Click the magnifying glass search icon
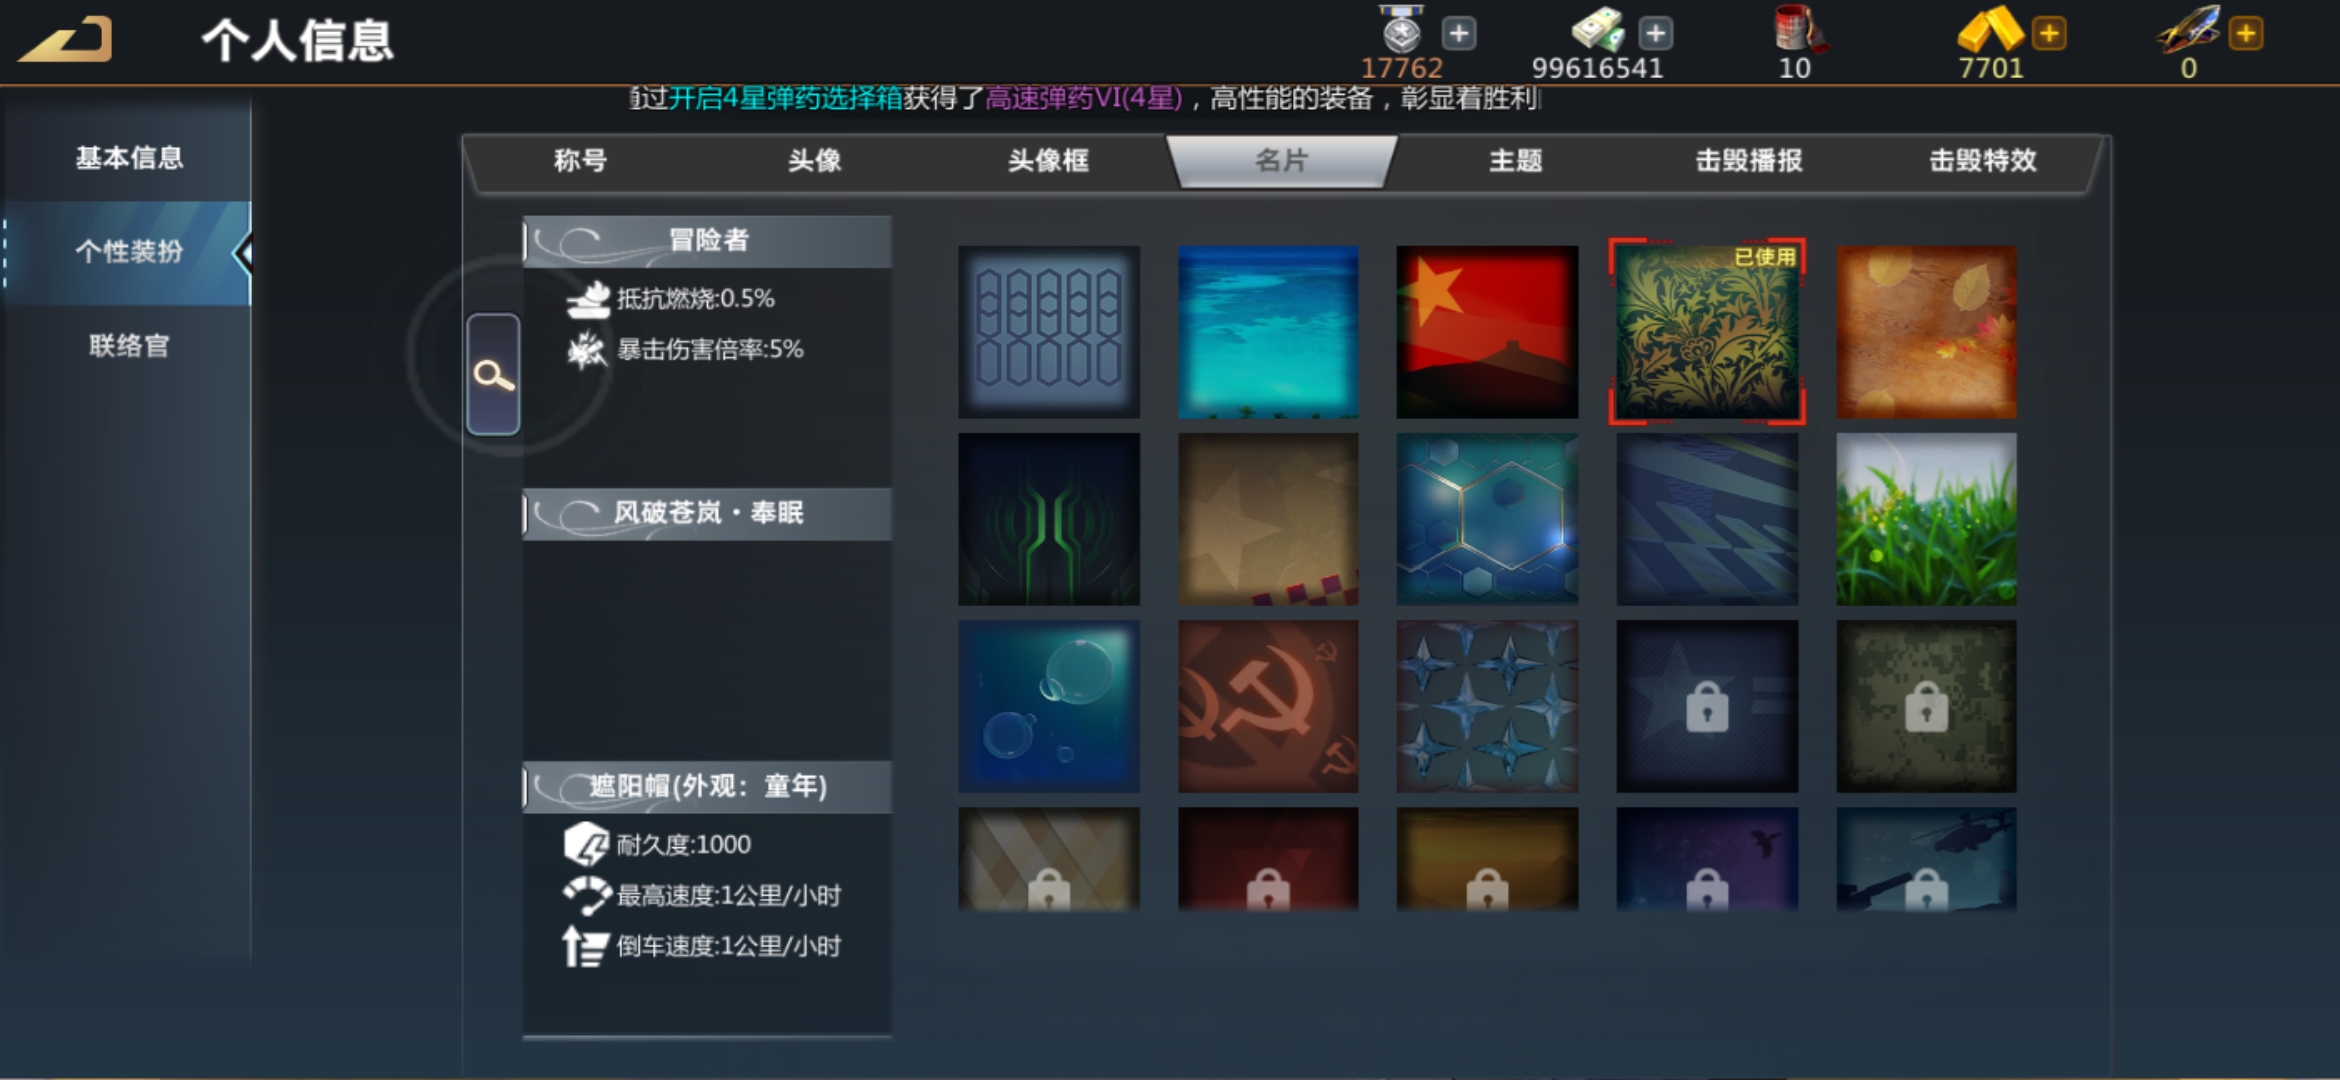 click(493, 375)
